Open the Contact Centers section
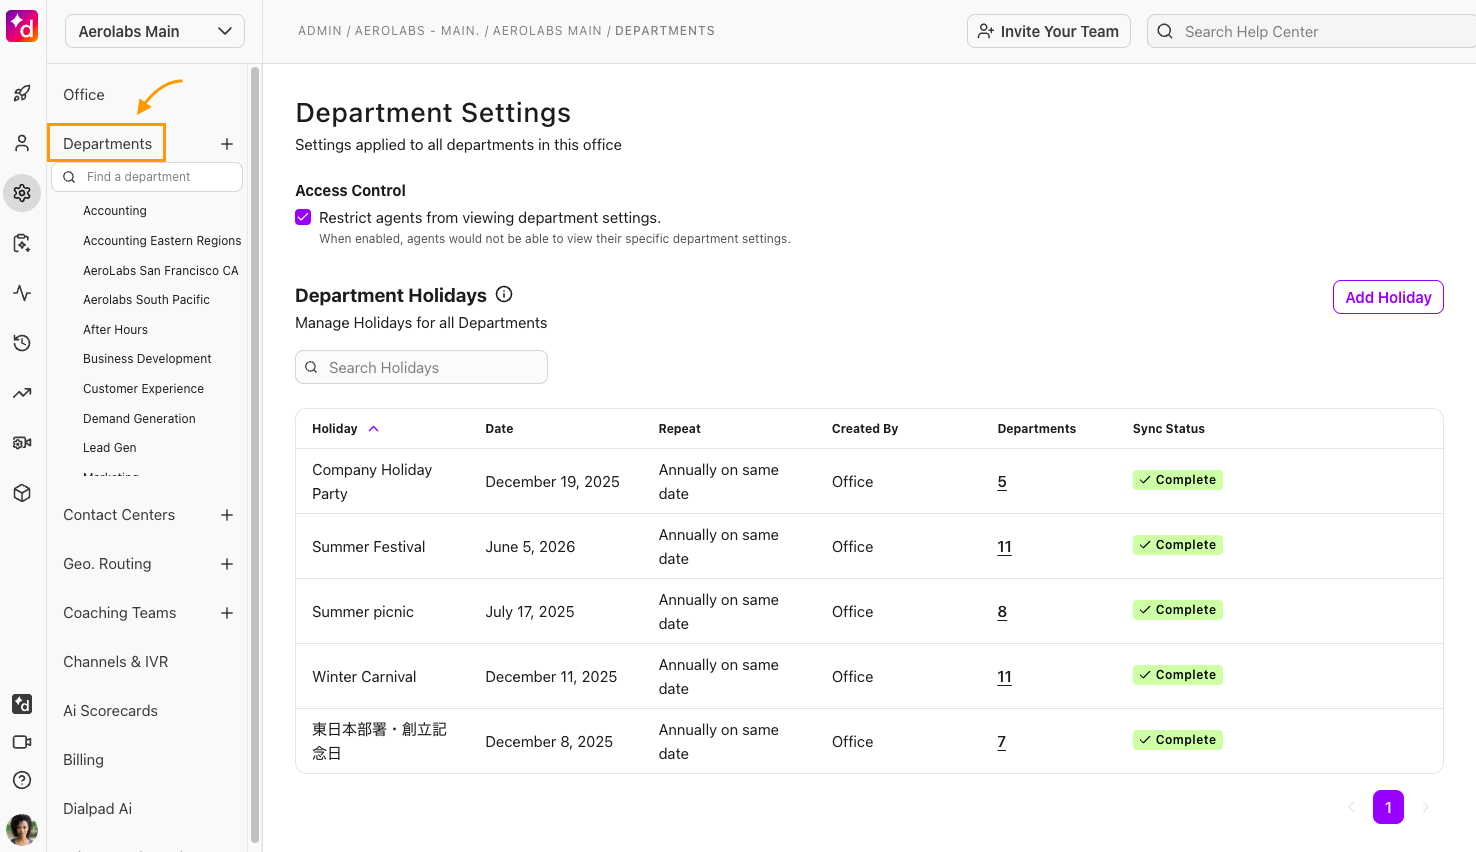1476x852 pixels. [x=119, y=515]
